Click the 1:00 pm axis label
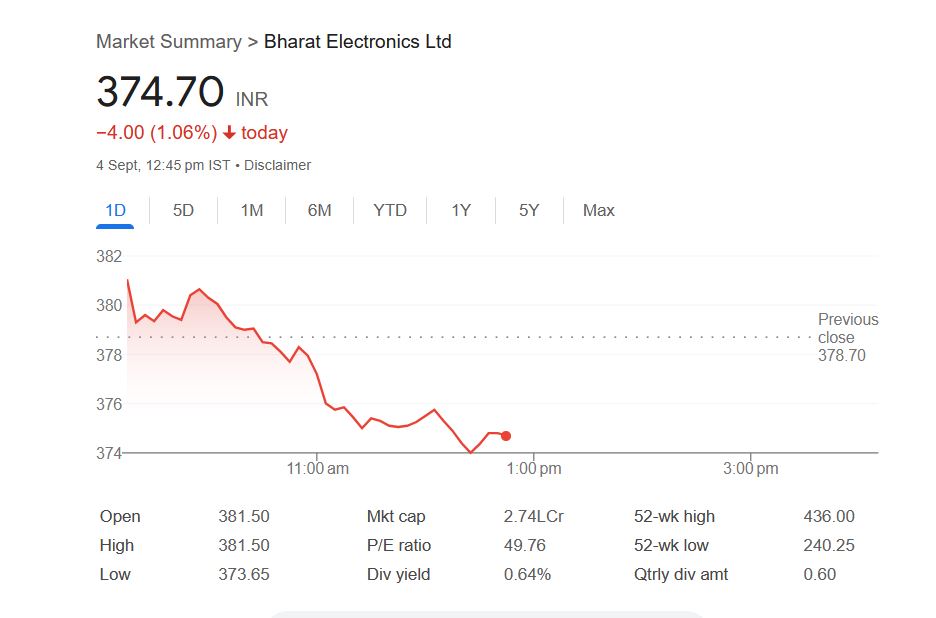936x618 pixels. 534,468
